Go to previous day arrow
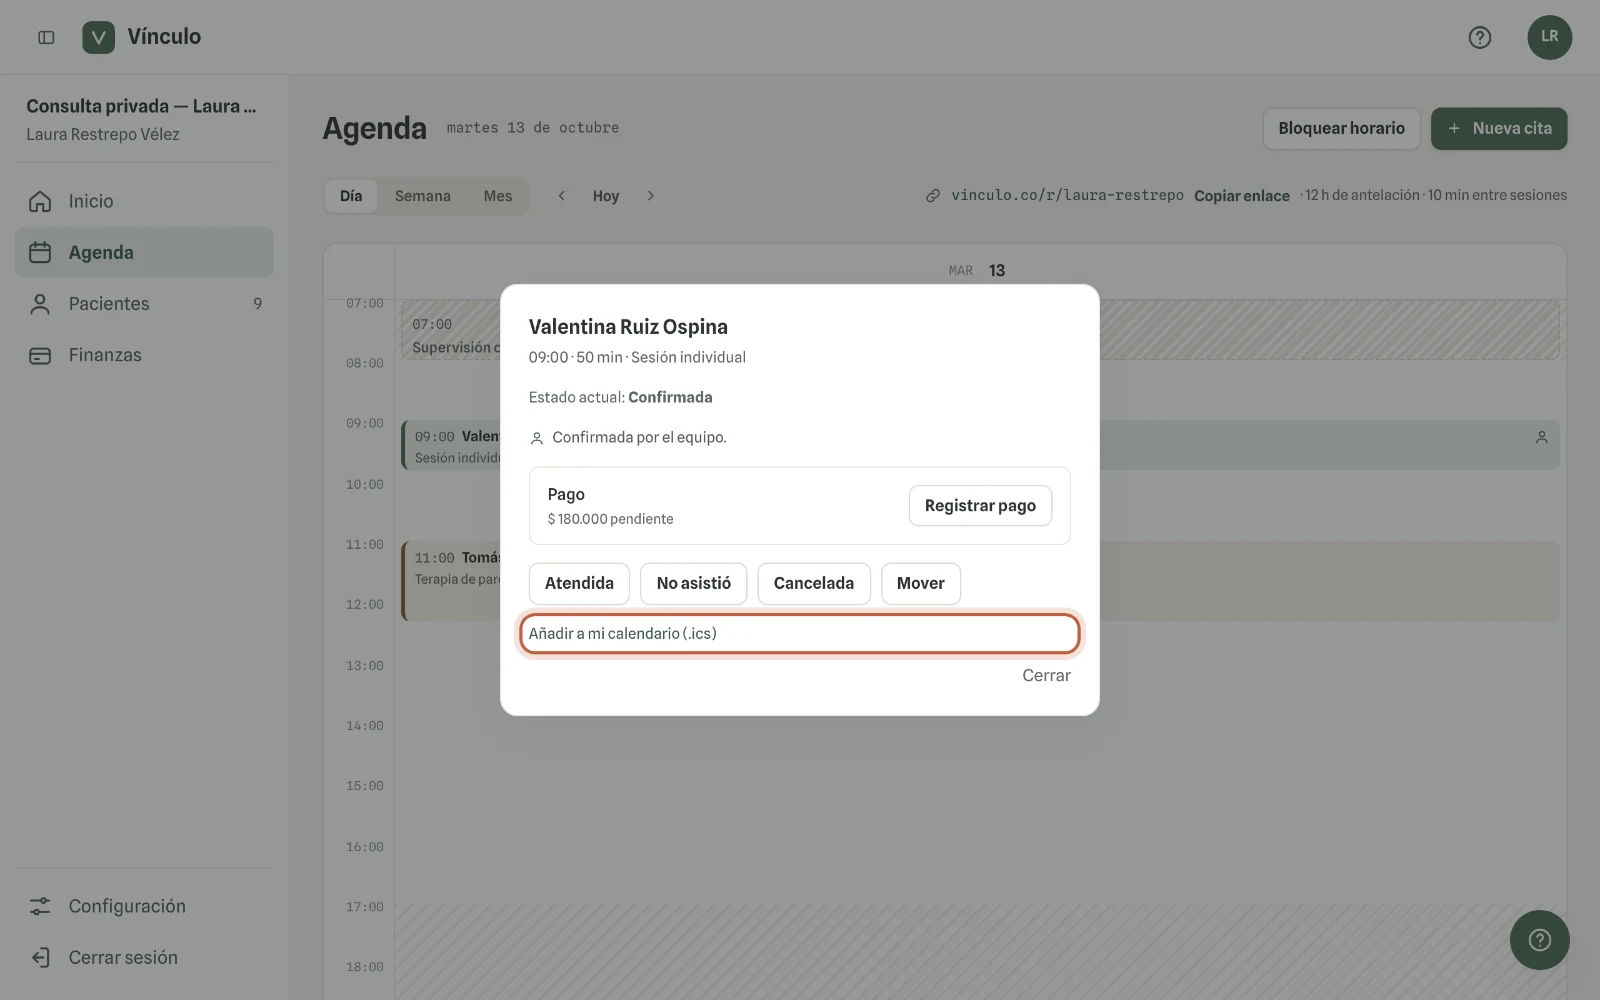The width and height of the screenshot is (1600, 1000). pos(562,196)
